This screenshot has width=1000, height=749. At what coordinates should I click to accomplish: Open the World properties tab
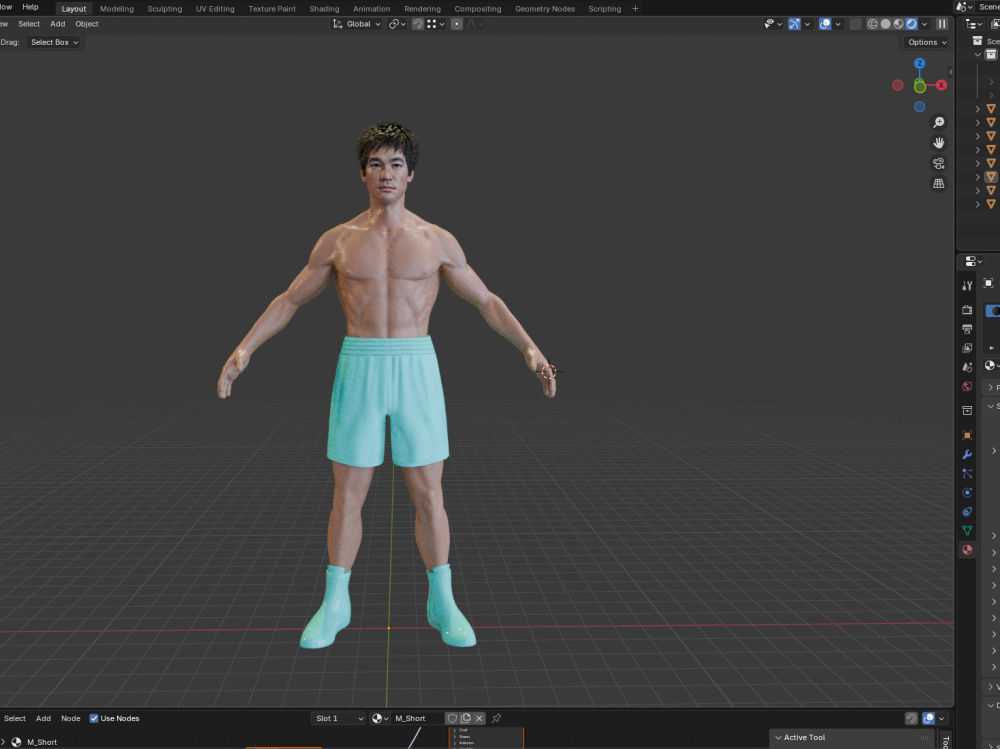(967, 386)
